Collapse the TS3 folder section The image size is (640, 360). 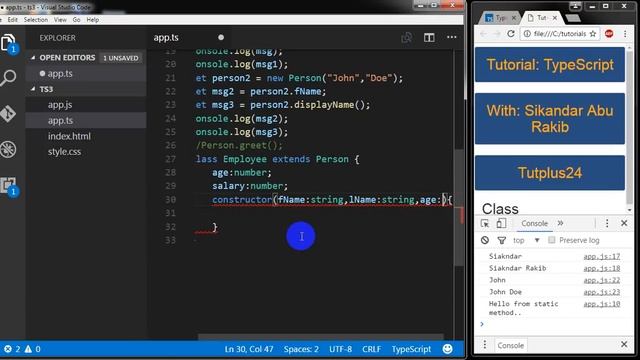(x=33, y=89)
